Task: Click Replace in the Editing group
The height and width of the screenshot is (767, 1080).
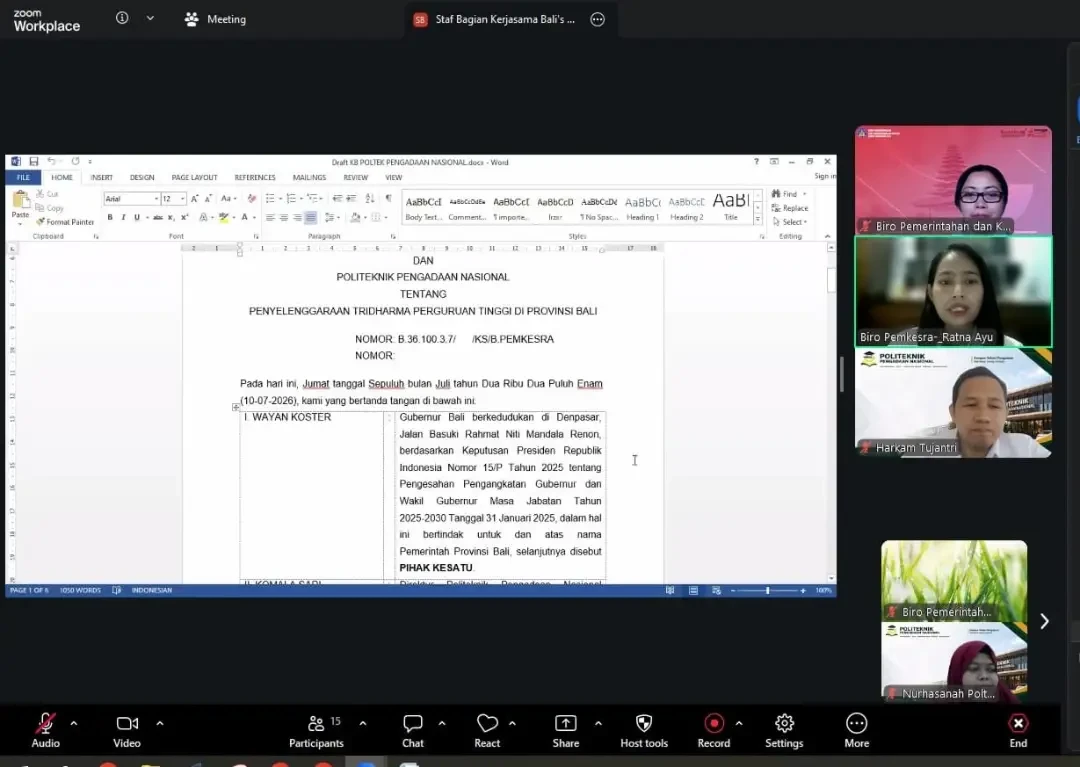Action: coord(790,208)
